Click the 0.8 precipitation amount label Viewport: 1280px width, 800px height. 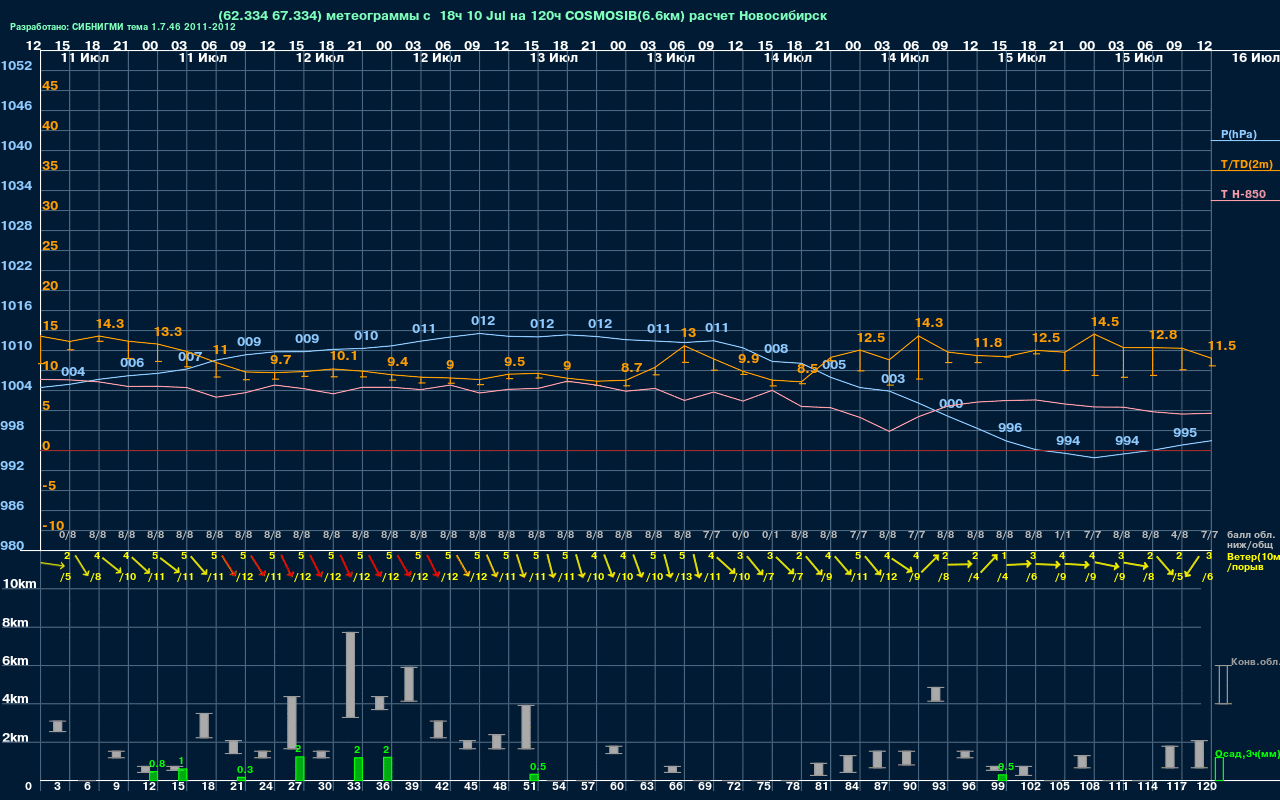[x=157, y=763]
